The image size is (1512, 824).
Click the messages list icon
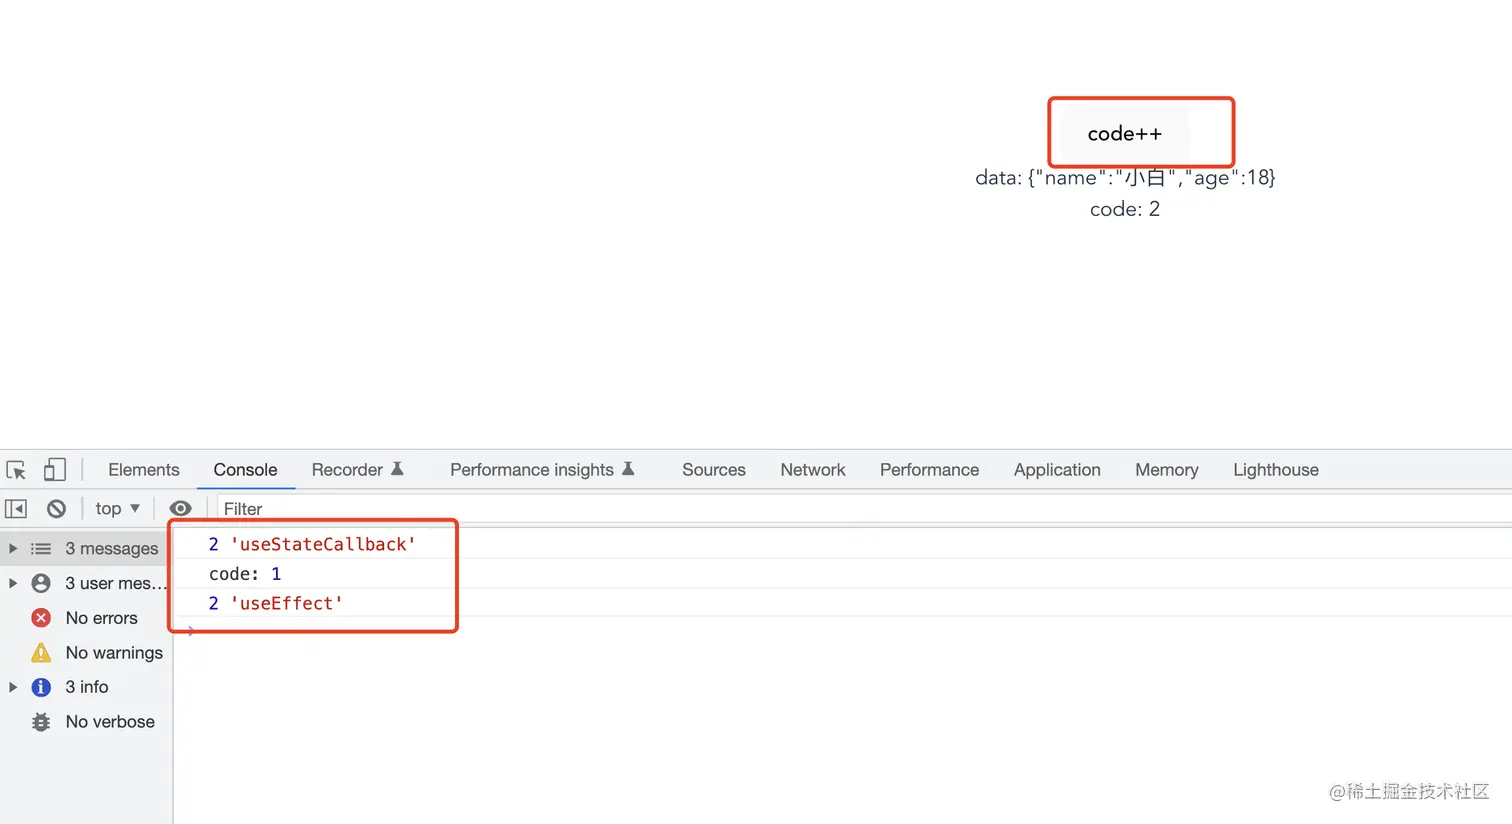point(41,548)
